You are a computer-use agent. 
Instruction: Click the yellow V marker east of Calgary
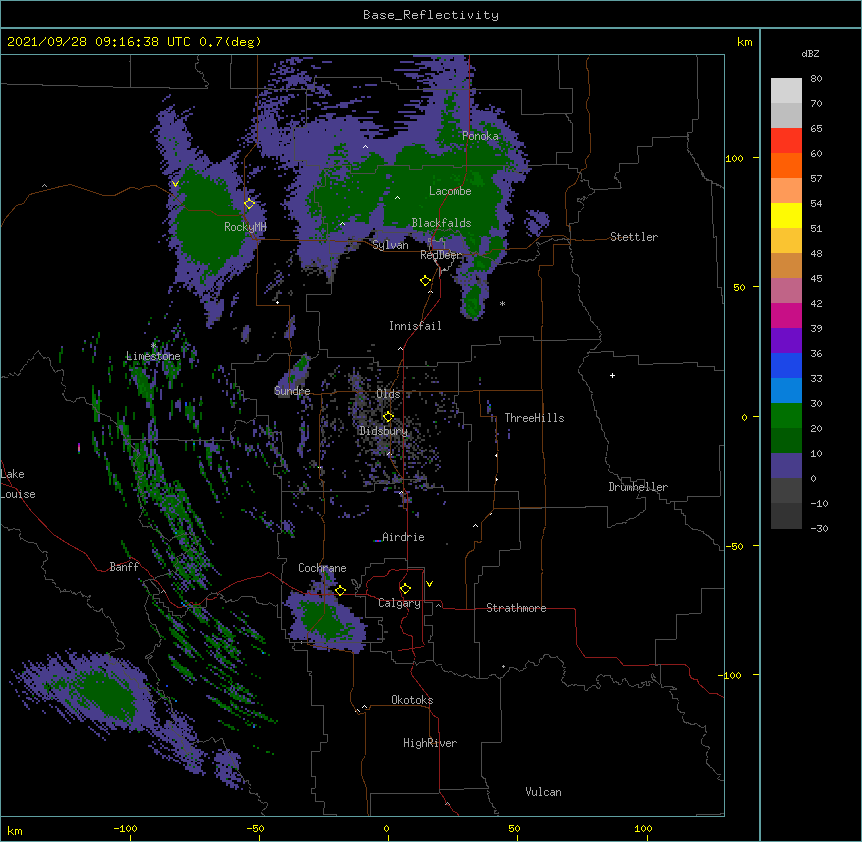click(429, 584)
